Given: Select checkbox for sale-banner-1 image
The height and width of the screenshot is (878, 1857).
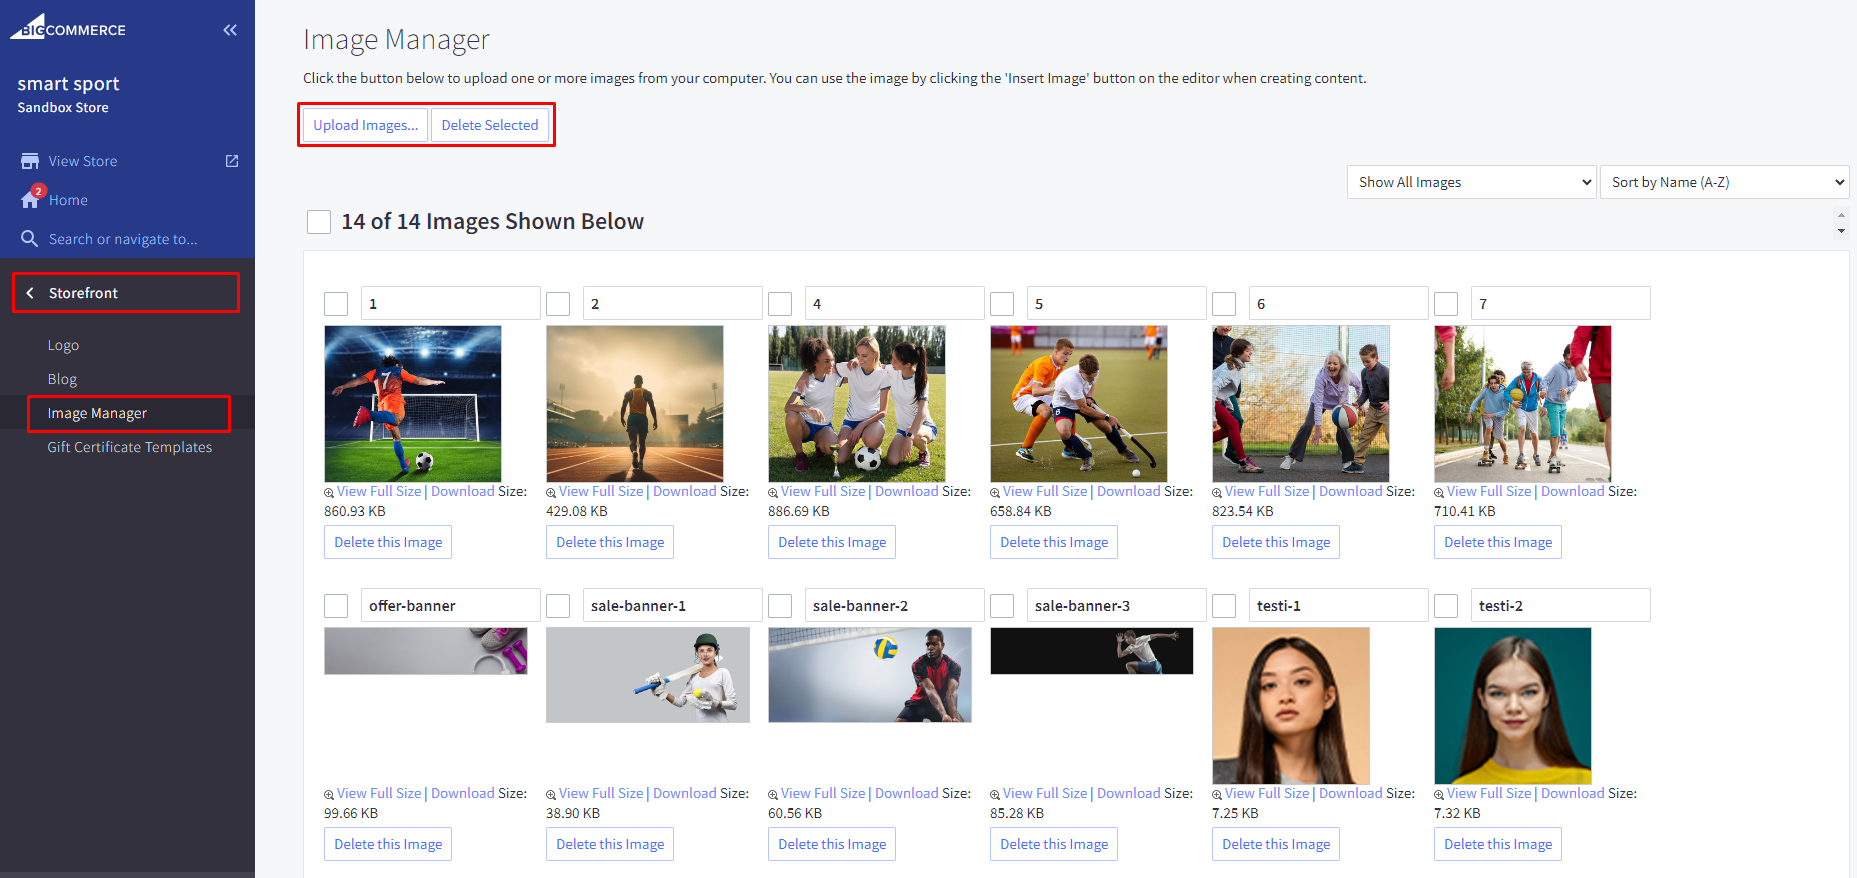Looking at the screenshot, I should (x=558, y=606).
